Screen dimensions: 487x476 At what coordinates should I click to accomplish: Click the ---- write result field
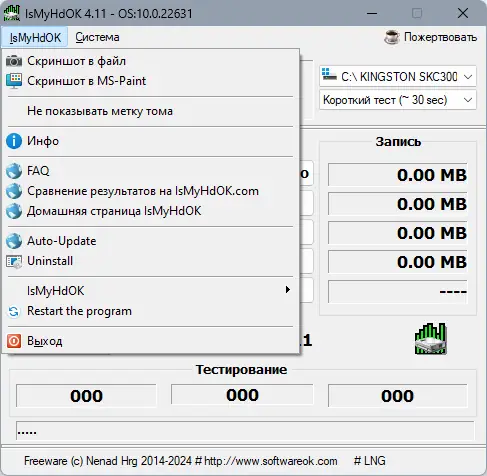[x=398, y=292]
